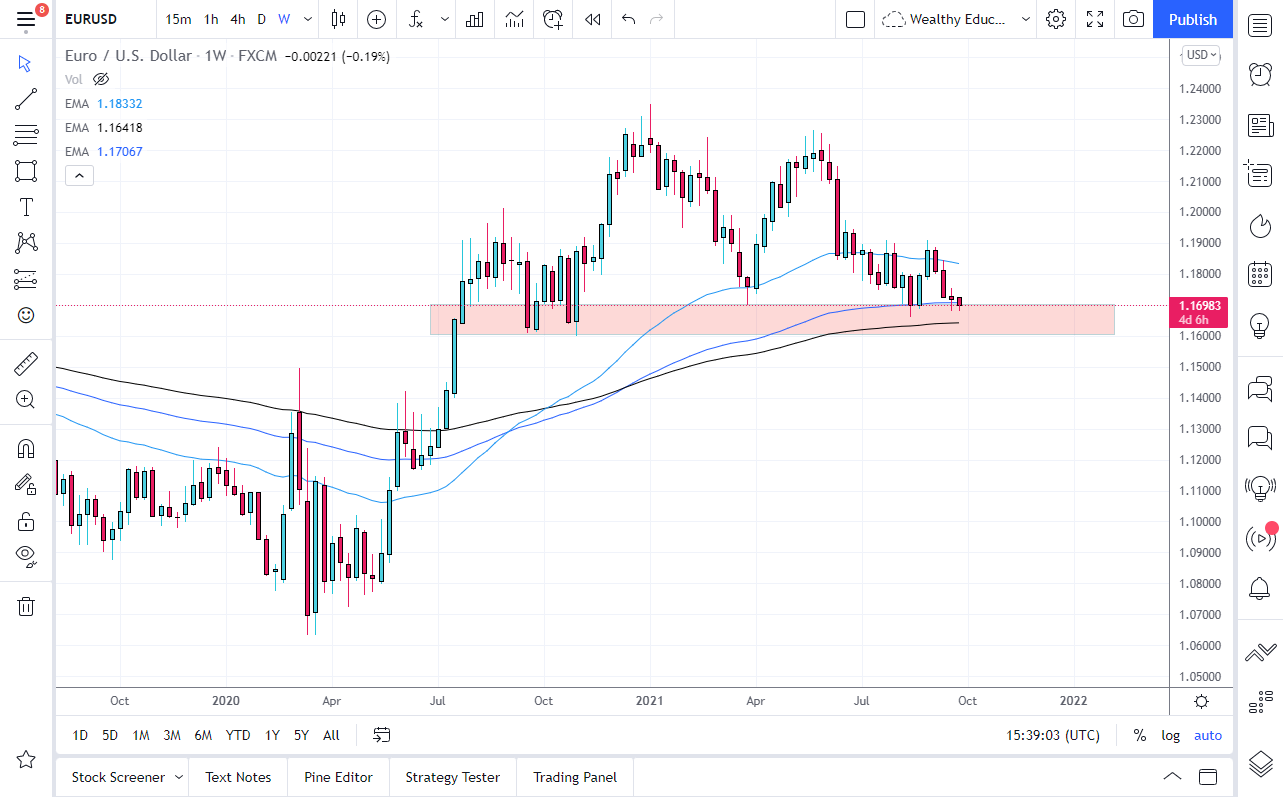Select the 1Y date range
1283x797 pixels.
coord(271,735)
